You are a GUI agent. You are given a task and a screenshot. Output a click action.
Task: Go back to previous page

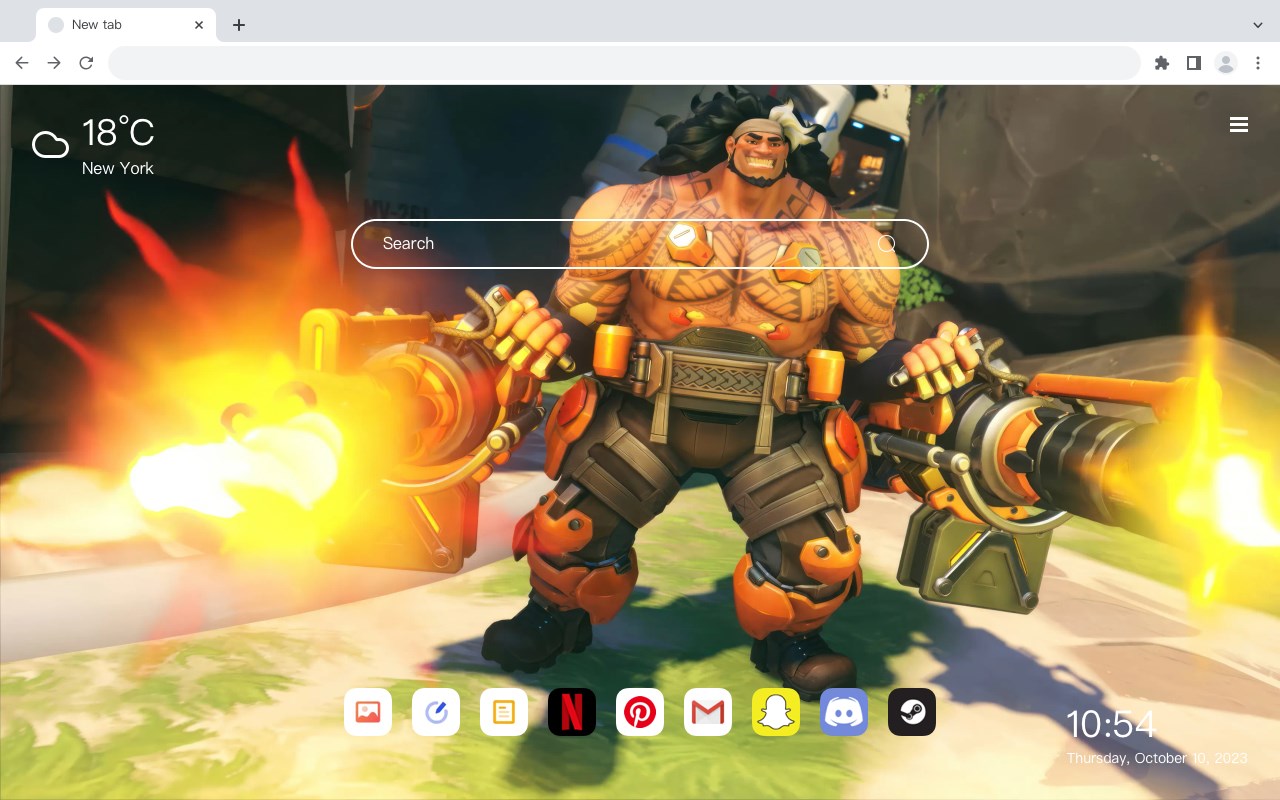tap(22, 63)
